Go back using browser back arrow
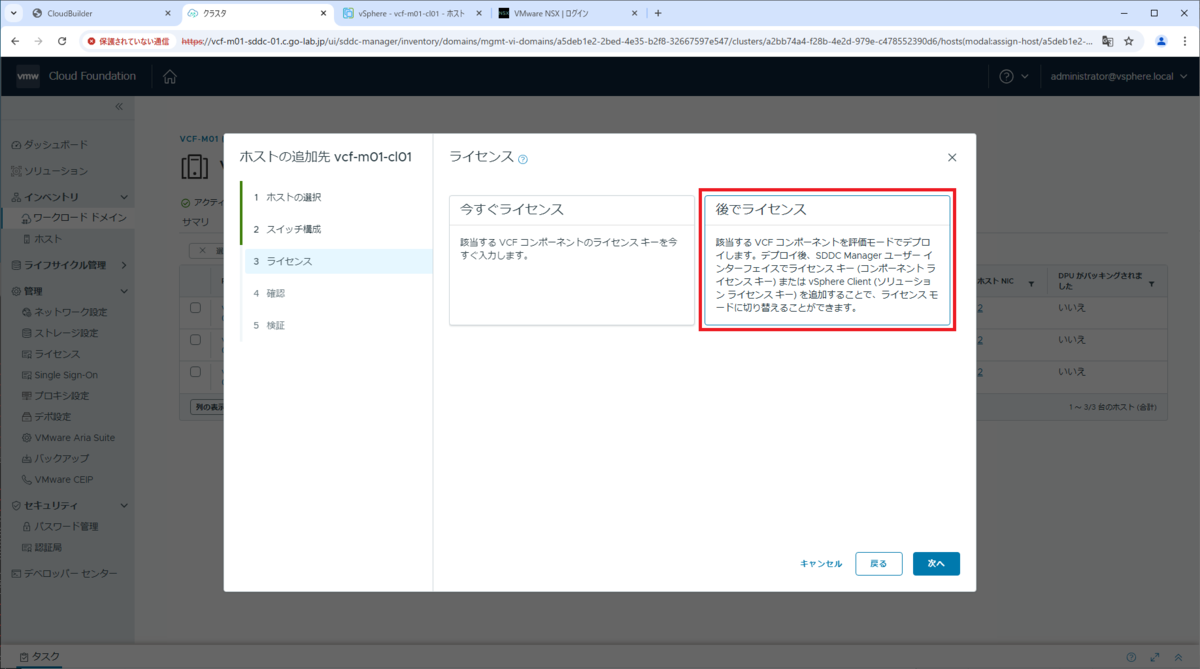The image size is (1200, 669). pos(15,41)
